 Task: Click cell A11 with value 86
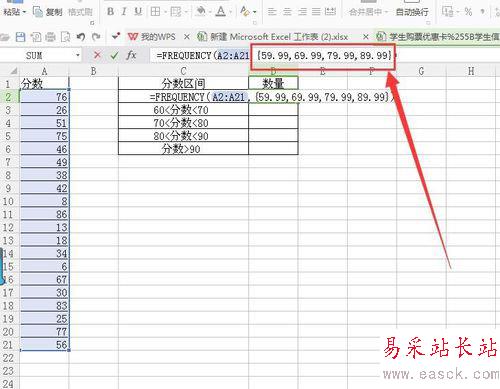click(44, 214)
